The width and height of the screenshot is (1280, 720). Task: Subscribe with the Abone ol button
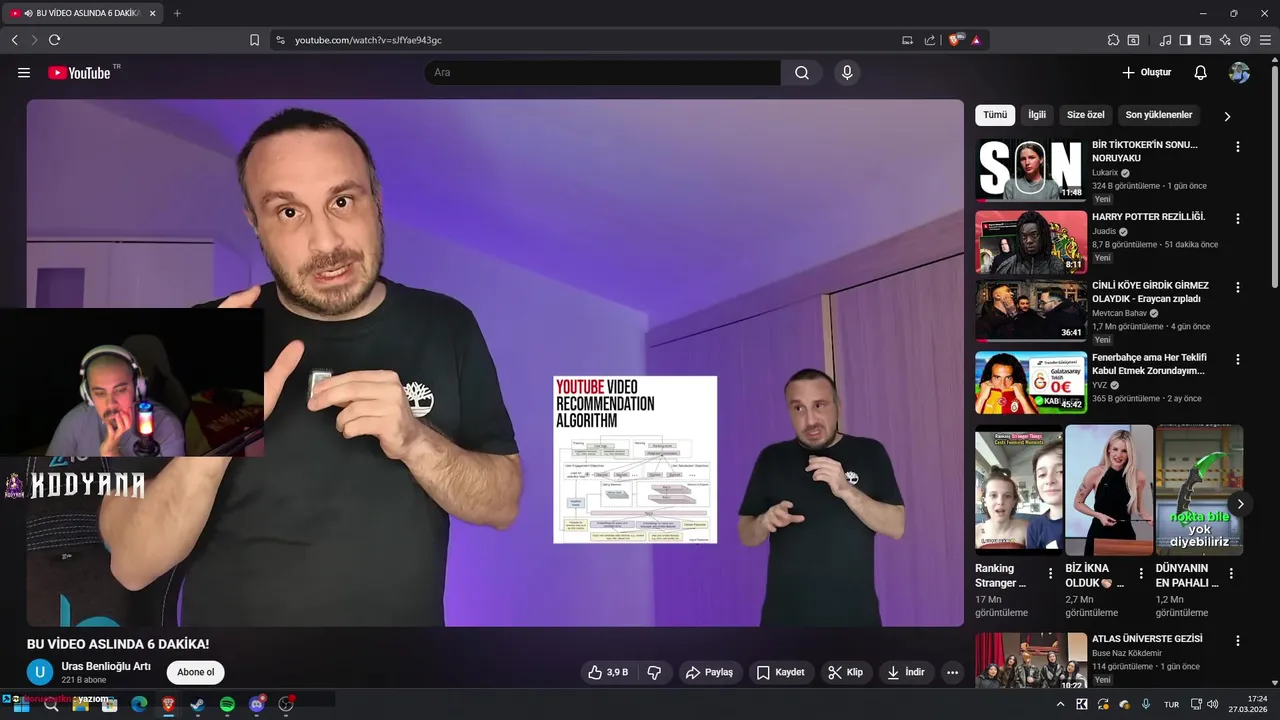(196, 673)
